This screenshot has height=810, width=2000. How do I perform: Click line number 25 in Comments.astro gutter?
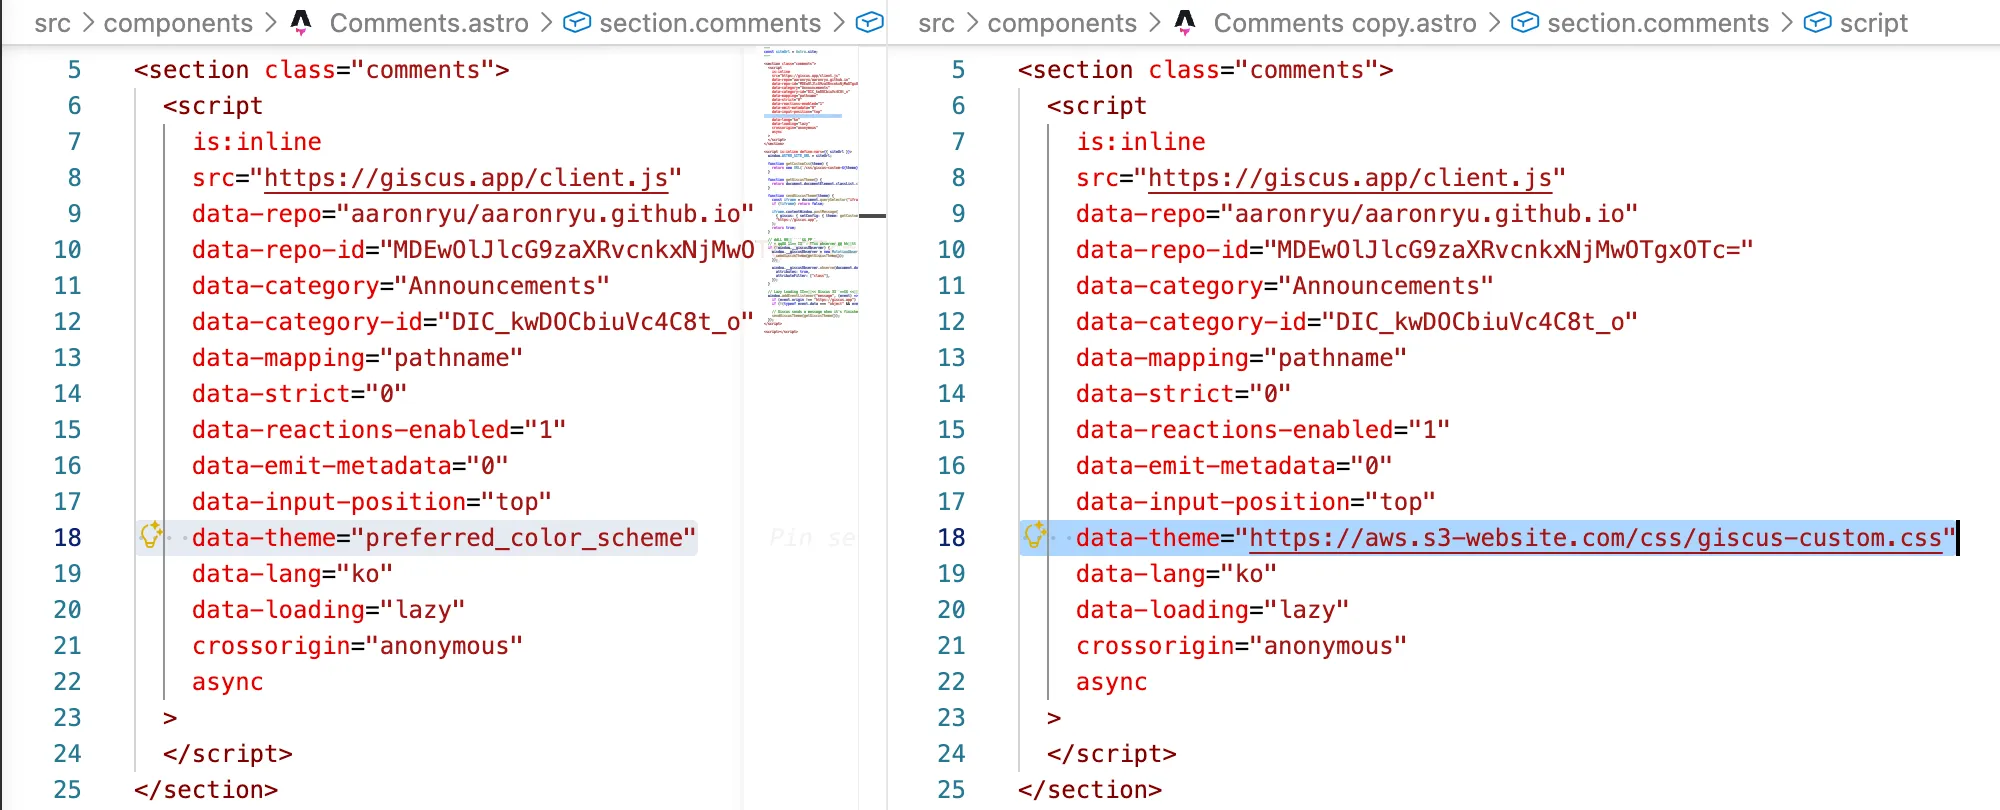tap(67, 790)
